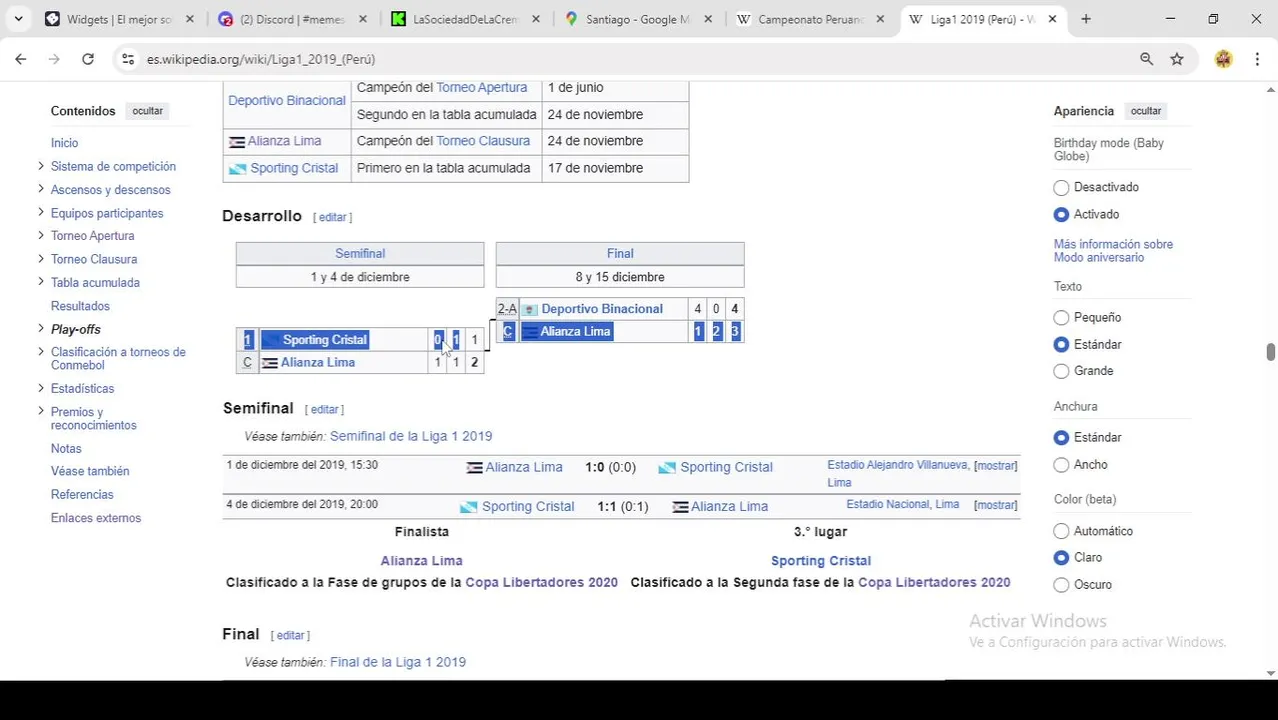This screenshot has height=720, width=1278.
Task: Click Sporting Cristal flag icon in clasificados table
Action: coord(237,169)
